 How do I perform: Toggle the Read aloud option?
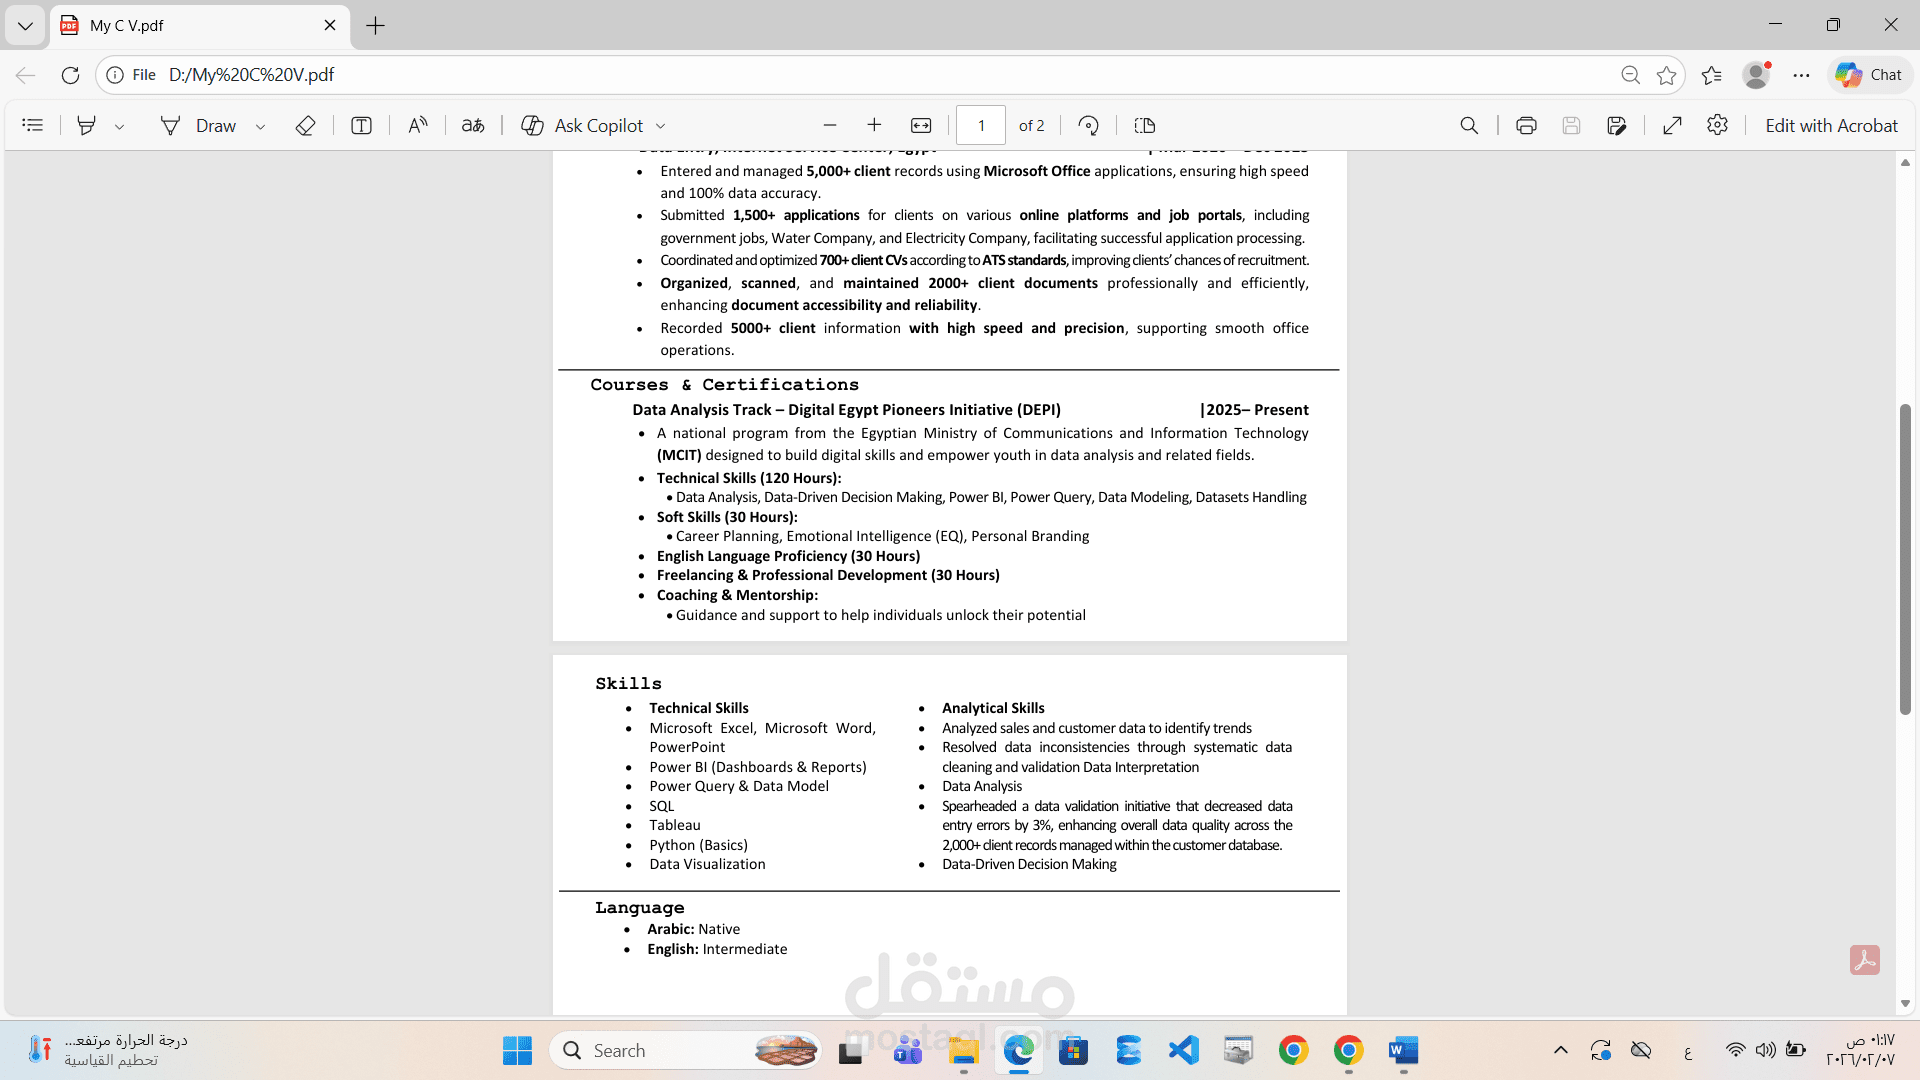click(418, 125)
